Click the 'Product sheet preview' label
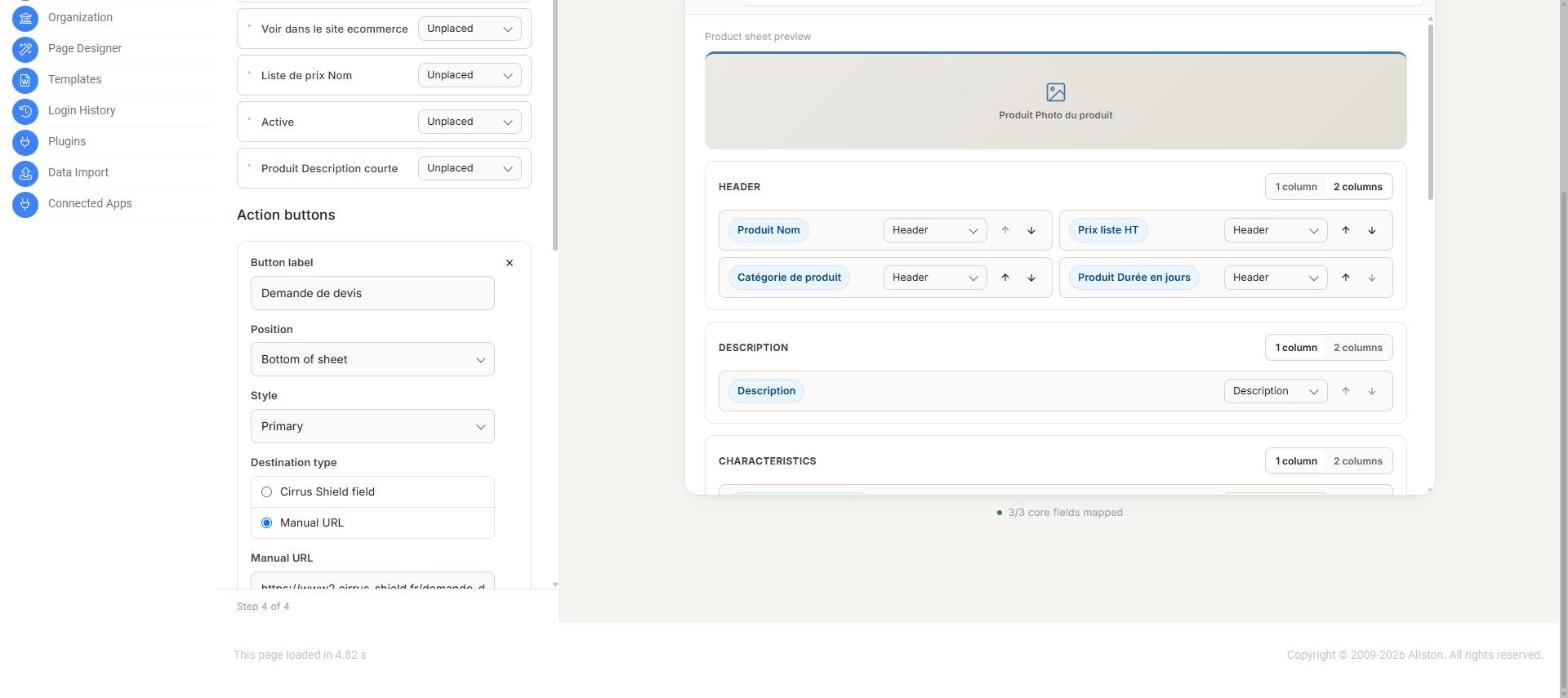The image size is (1568, 698). [758, 37]
